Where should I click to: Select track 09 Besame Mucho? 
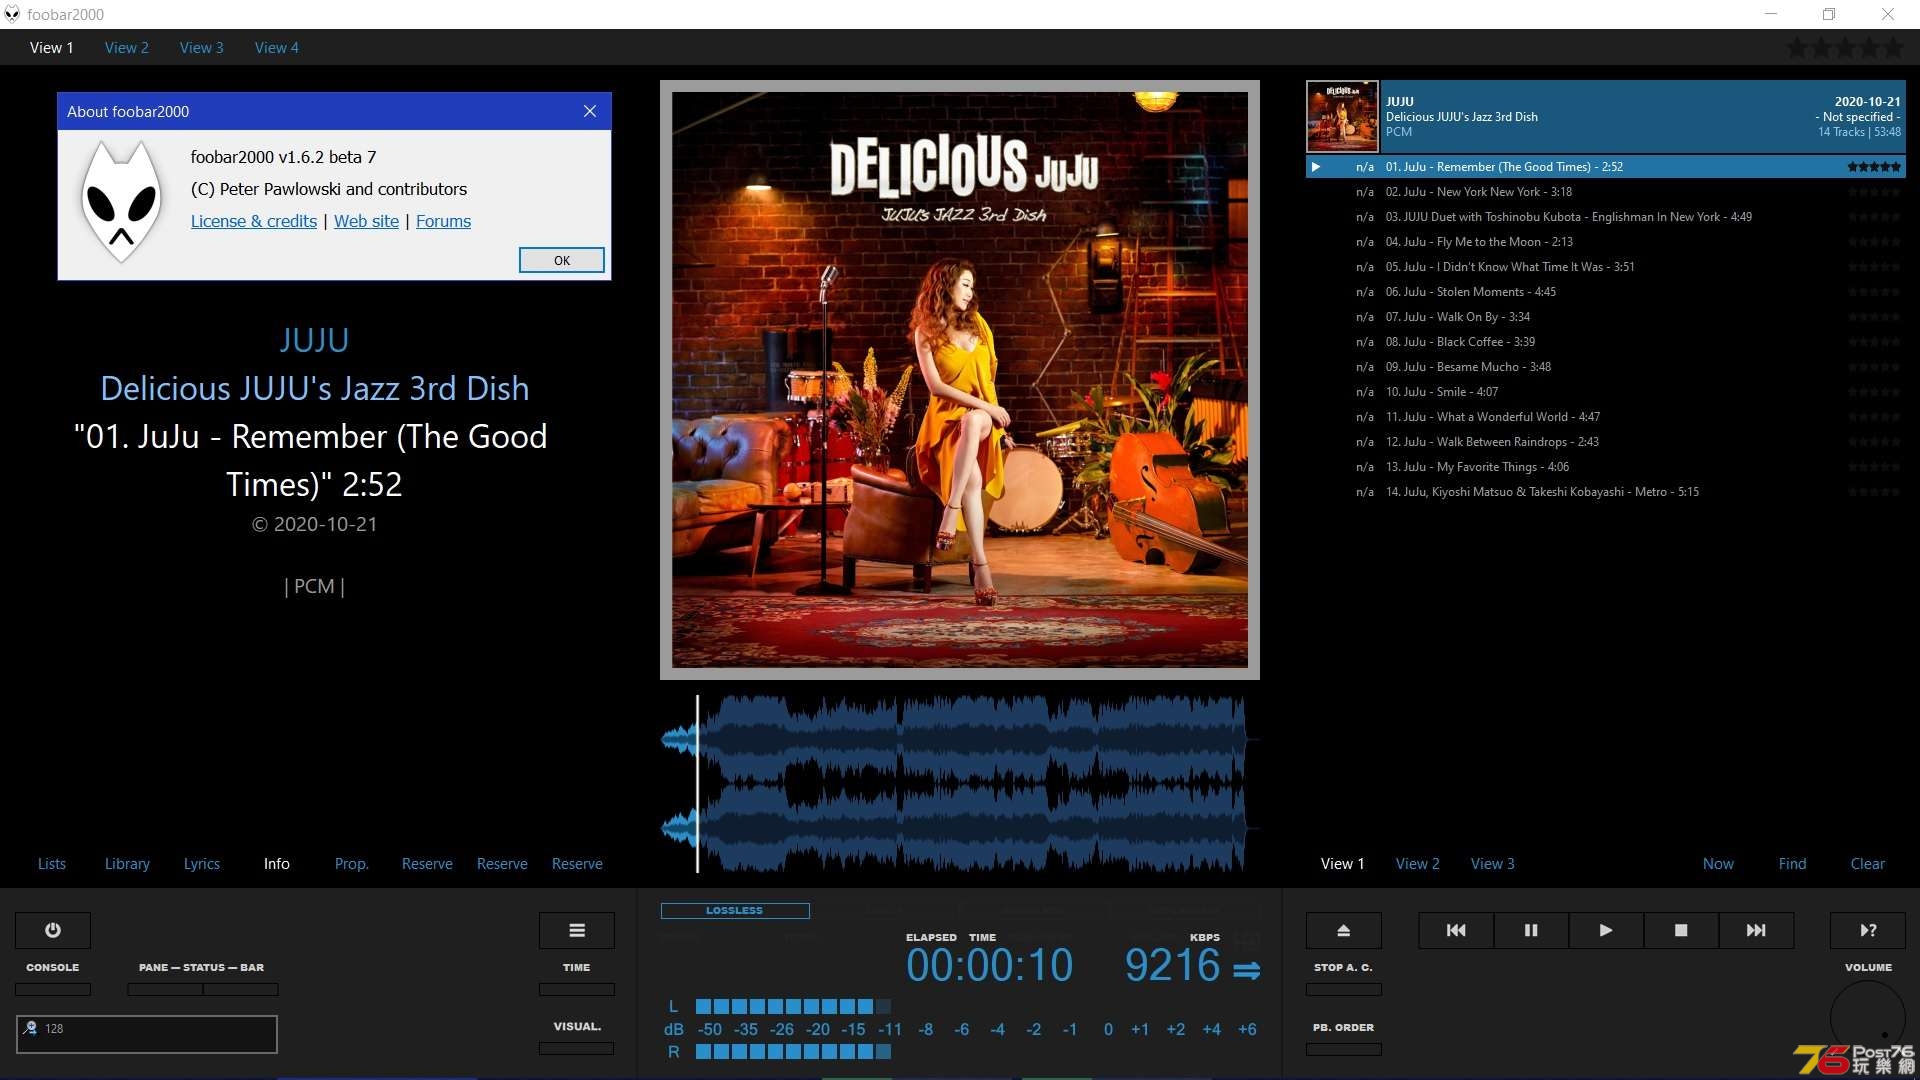point(1605,367)
